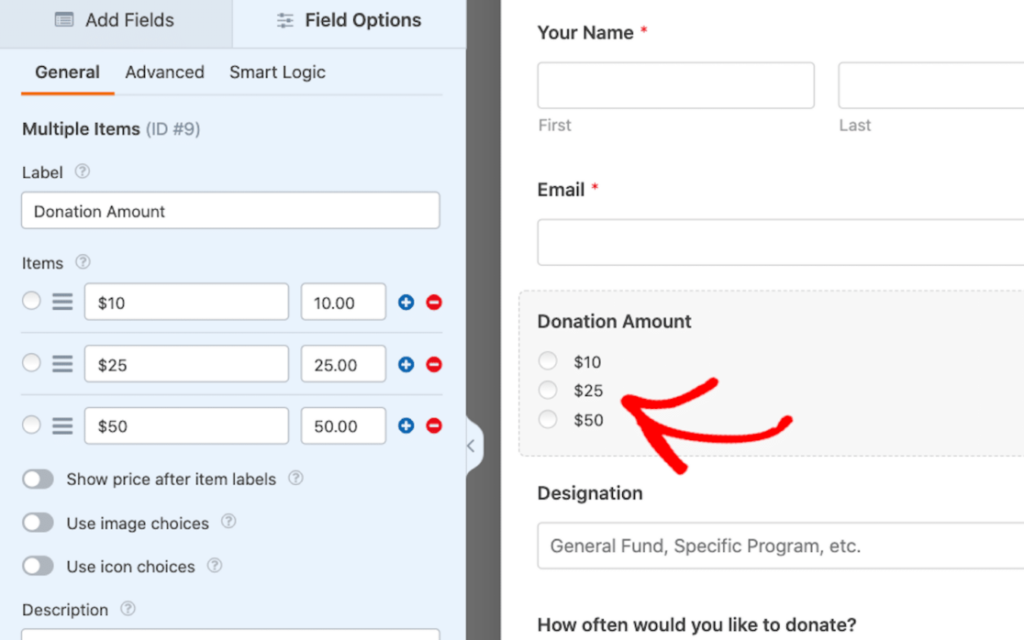Viewport: 1024px width, 640px height.
Task: Edit the Donation Amount label text
Action: click(x=230, y=211)
